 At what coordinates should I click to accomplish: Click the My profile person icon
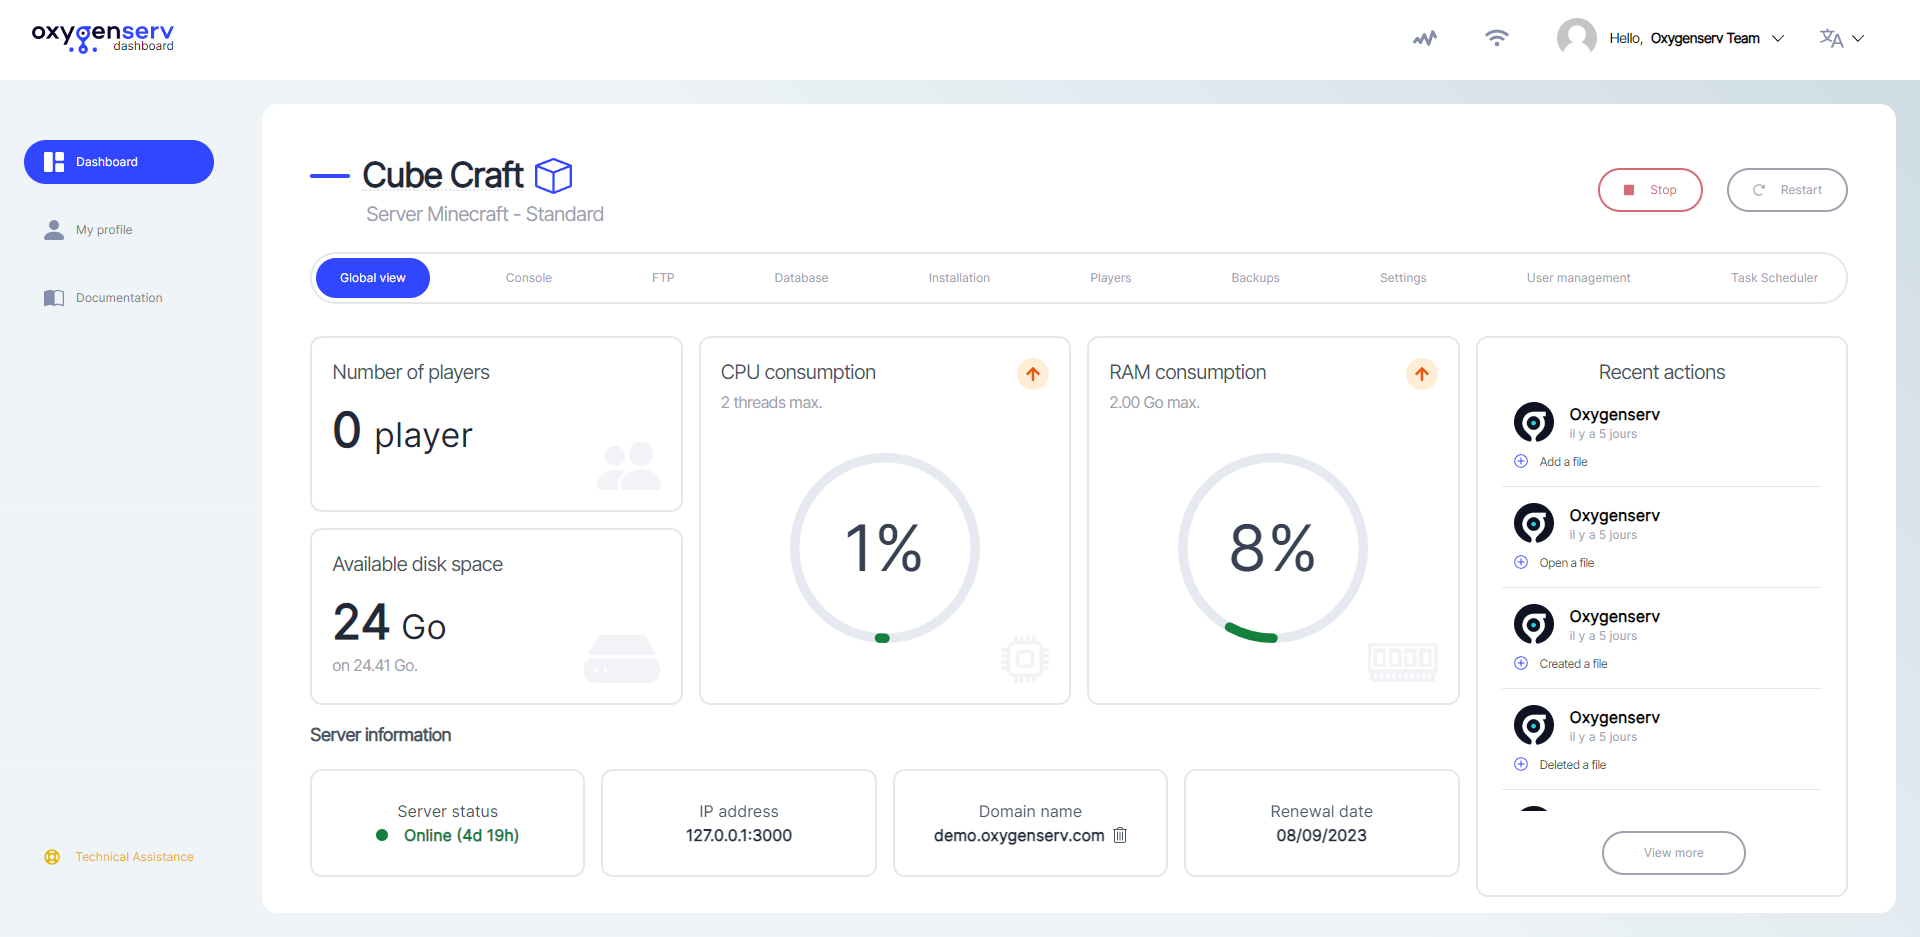54,230
